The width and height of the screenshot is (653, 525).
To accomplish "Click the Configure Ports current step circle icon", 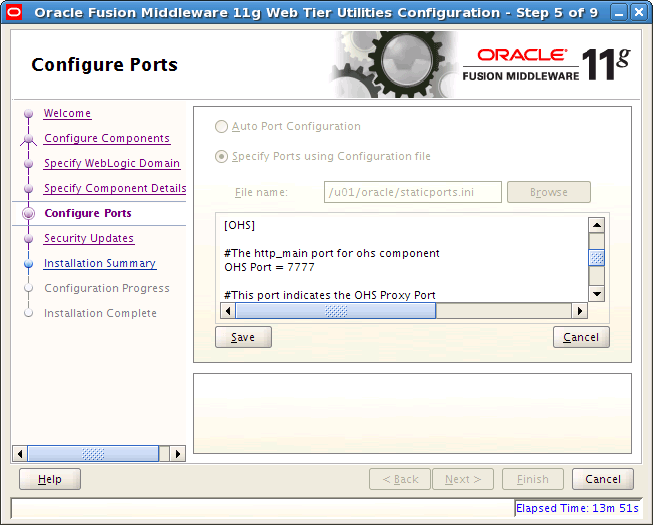I will [x=28, y=213].
